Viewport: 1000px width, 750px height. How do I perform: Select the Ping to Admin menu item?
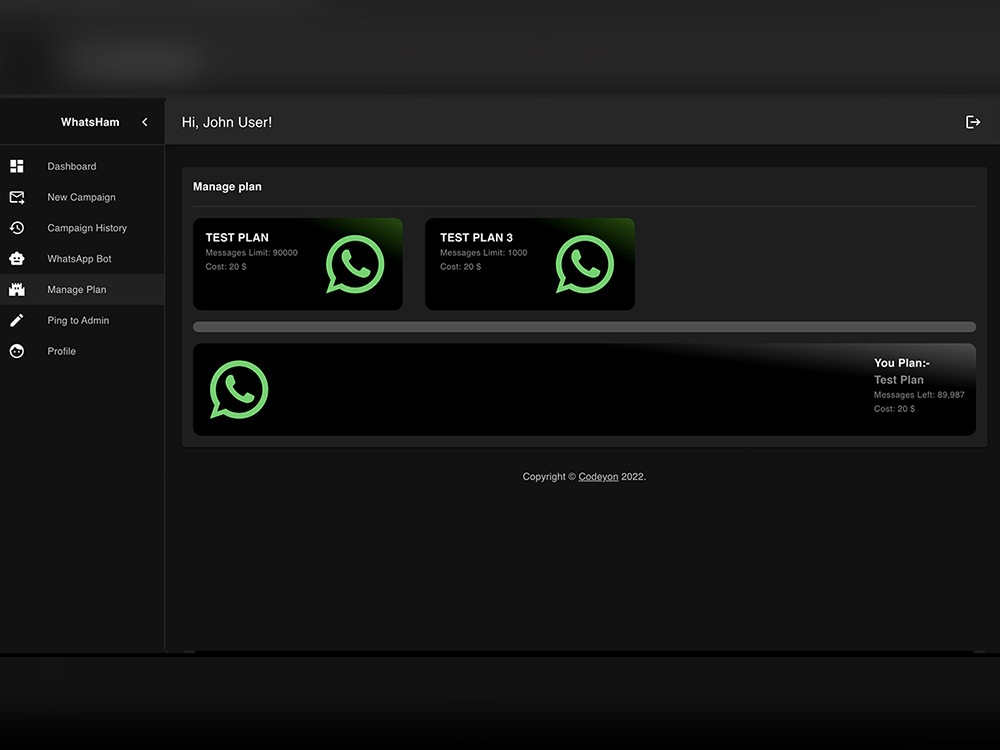tap(76, 320)
